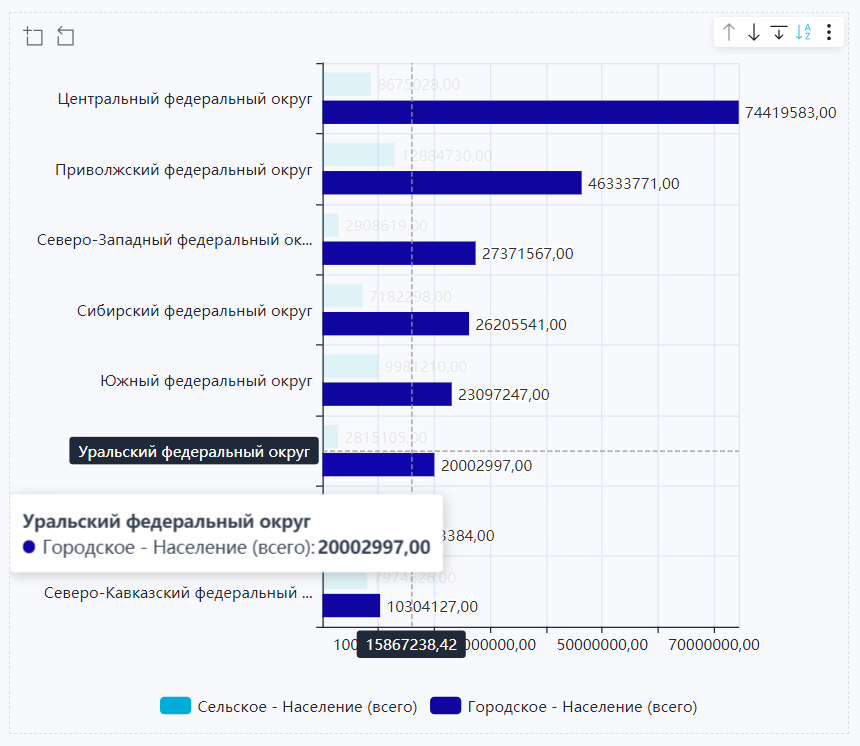Toggle the A-Z sort icon
Screen dimensions: 860x746
pyautogui.click(x=803, y=33)
